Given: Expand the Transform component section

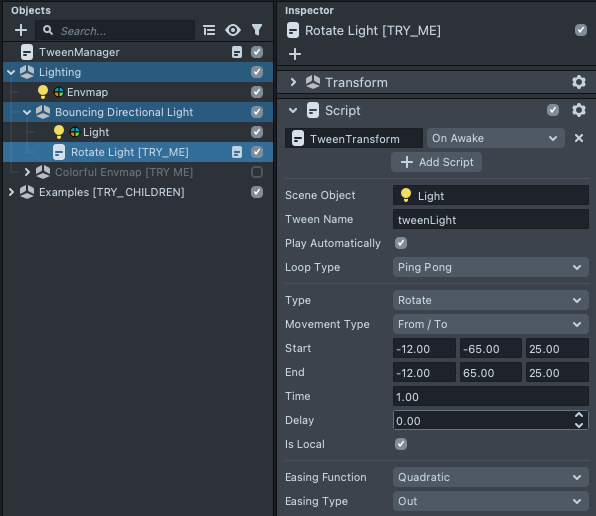Looking at the screenshot, I should tap(293, 82).
